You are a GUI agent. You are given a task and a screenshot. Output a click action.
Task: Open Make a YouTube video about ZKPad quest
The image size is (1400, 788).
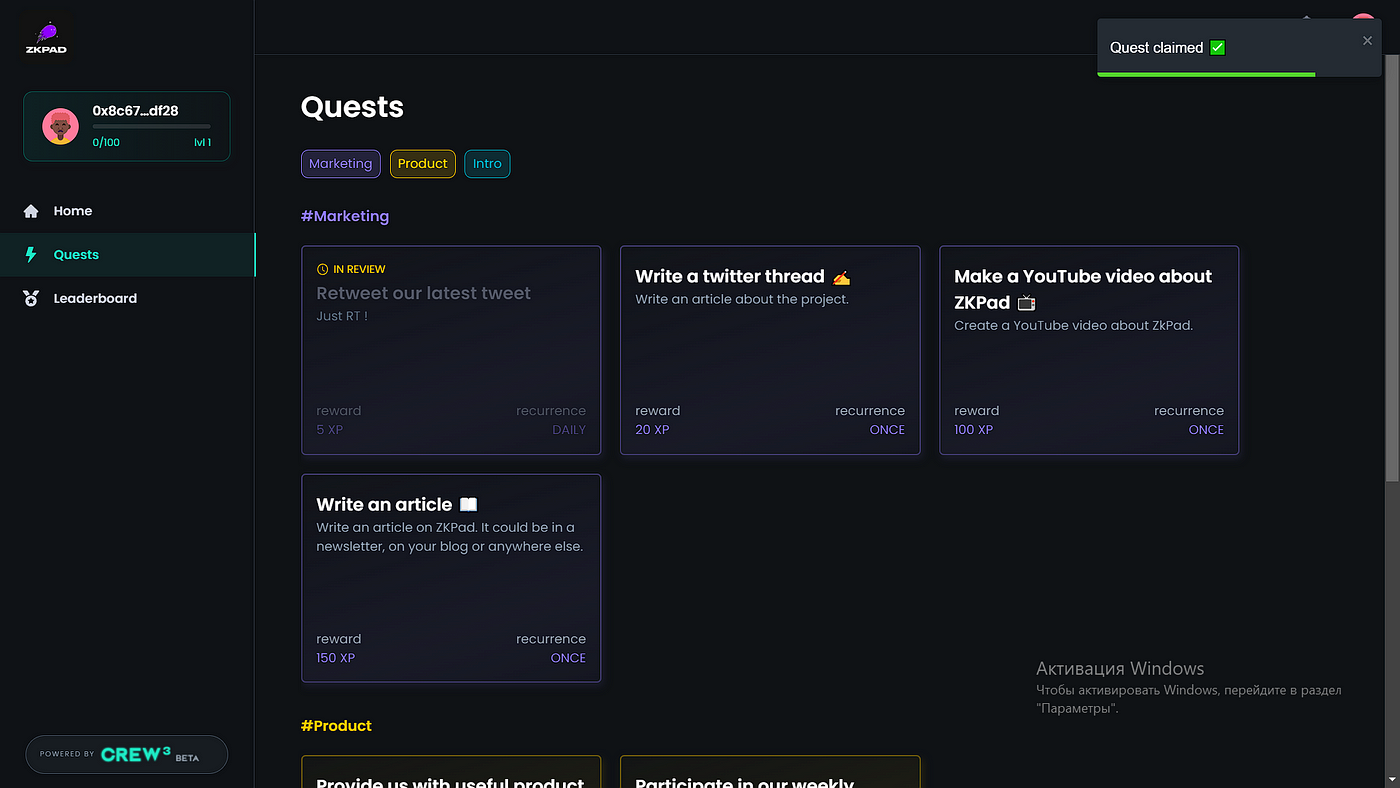coord(1089,350)
